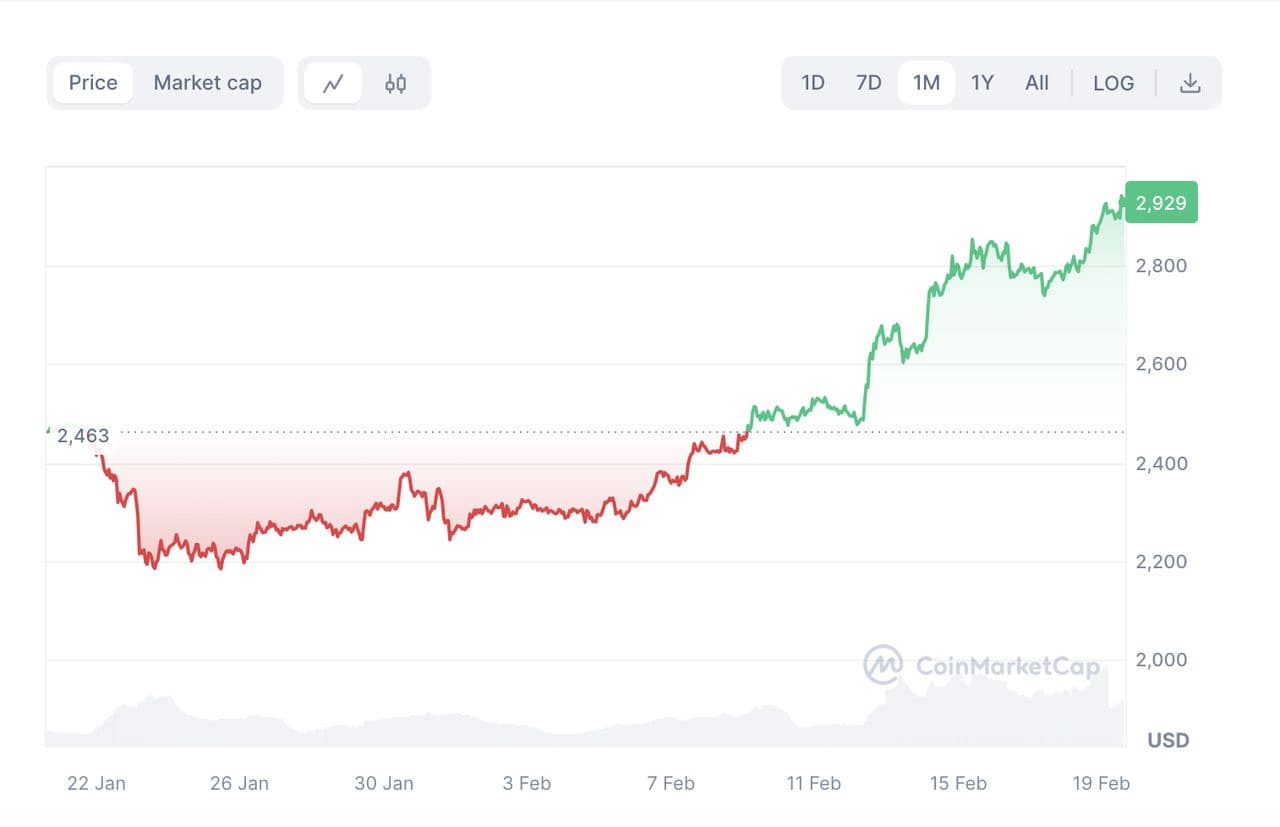The width and height of the screenshot is (1280, 827).
Task: Select the Market cap tab
Action: pos(207,83)
